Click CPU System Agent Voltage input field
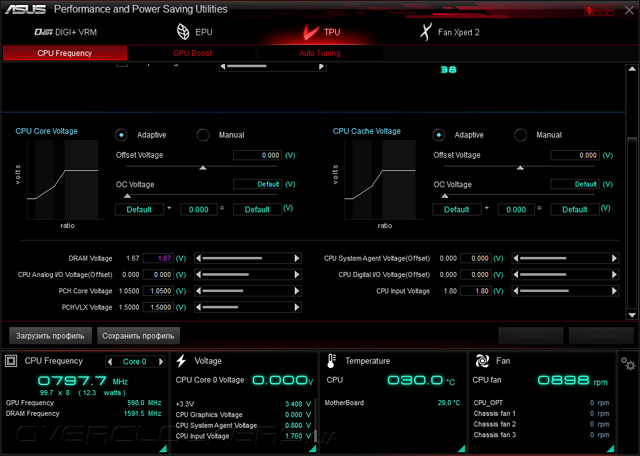640x456 pixels. pyautogui.click(x=476, y=258)
